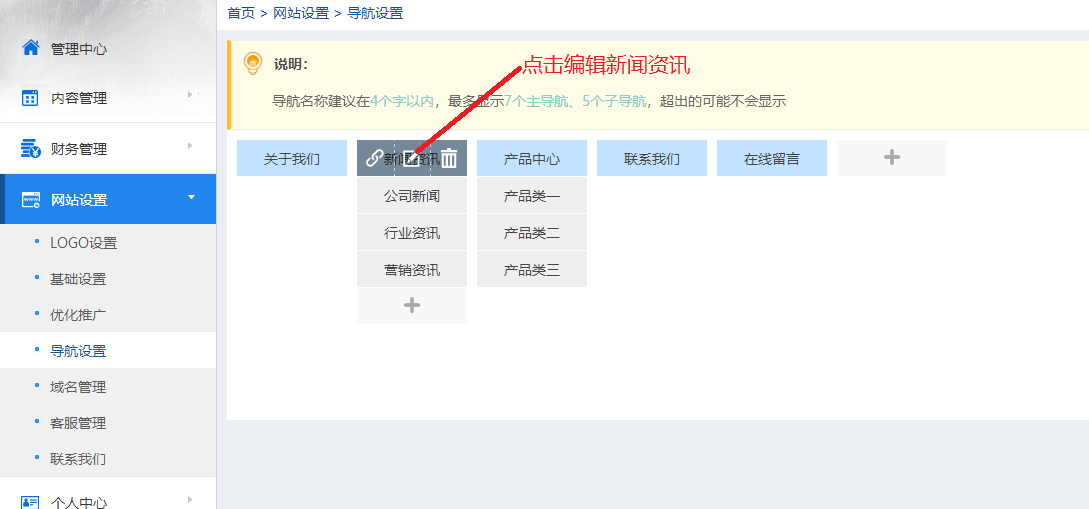The height and width of the screenshot is (509, 1089).
Task: Click the edit icon on 新闻资讯
Action: click(411, 158)
